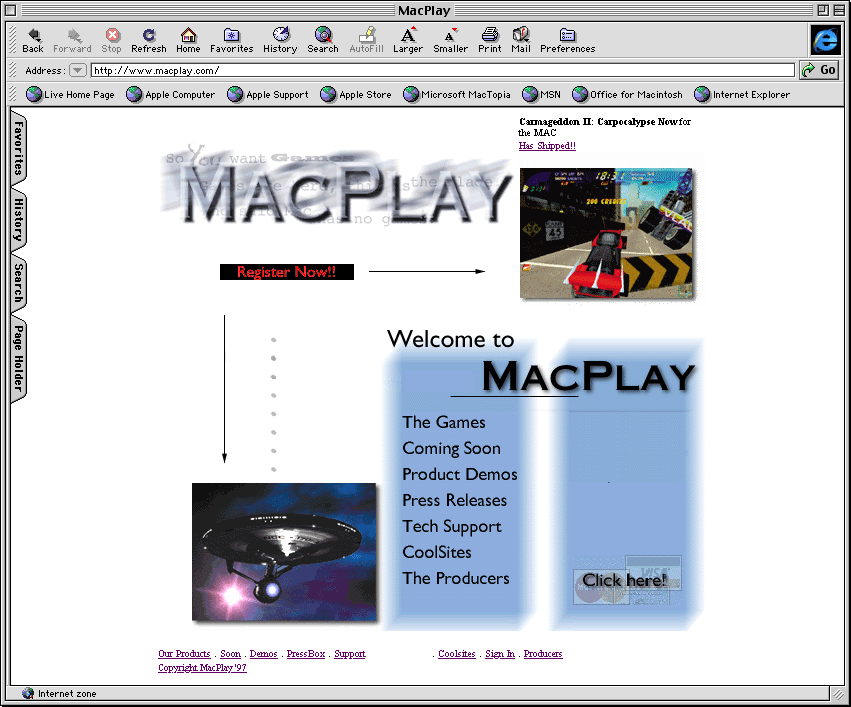Click the PressBox footer link

click(306, 654)
